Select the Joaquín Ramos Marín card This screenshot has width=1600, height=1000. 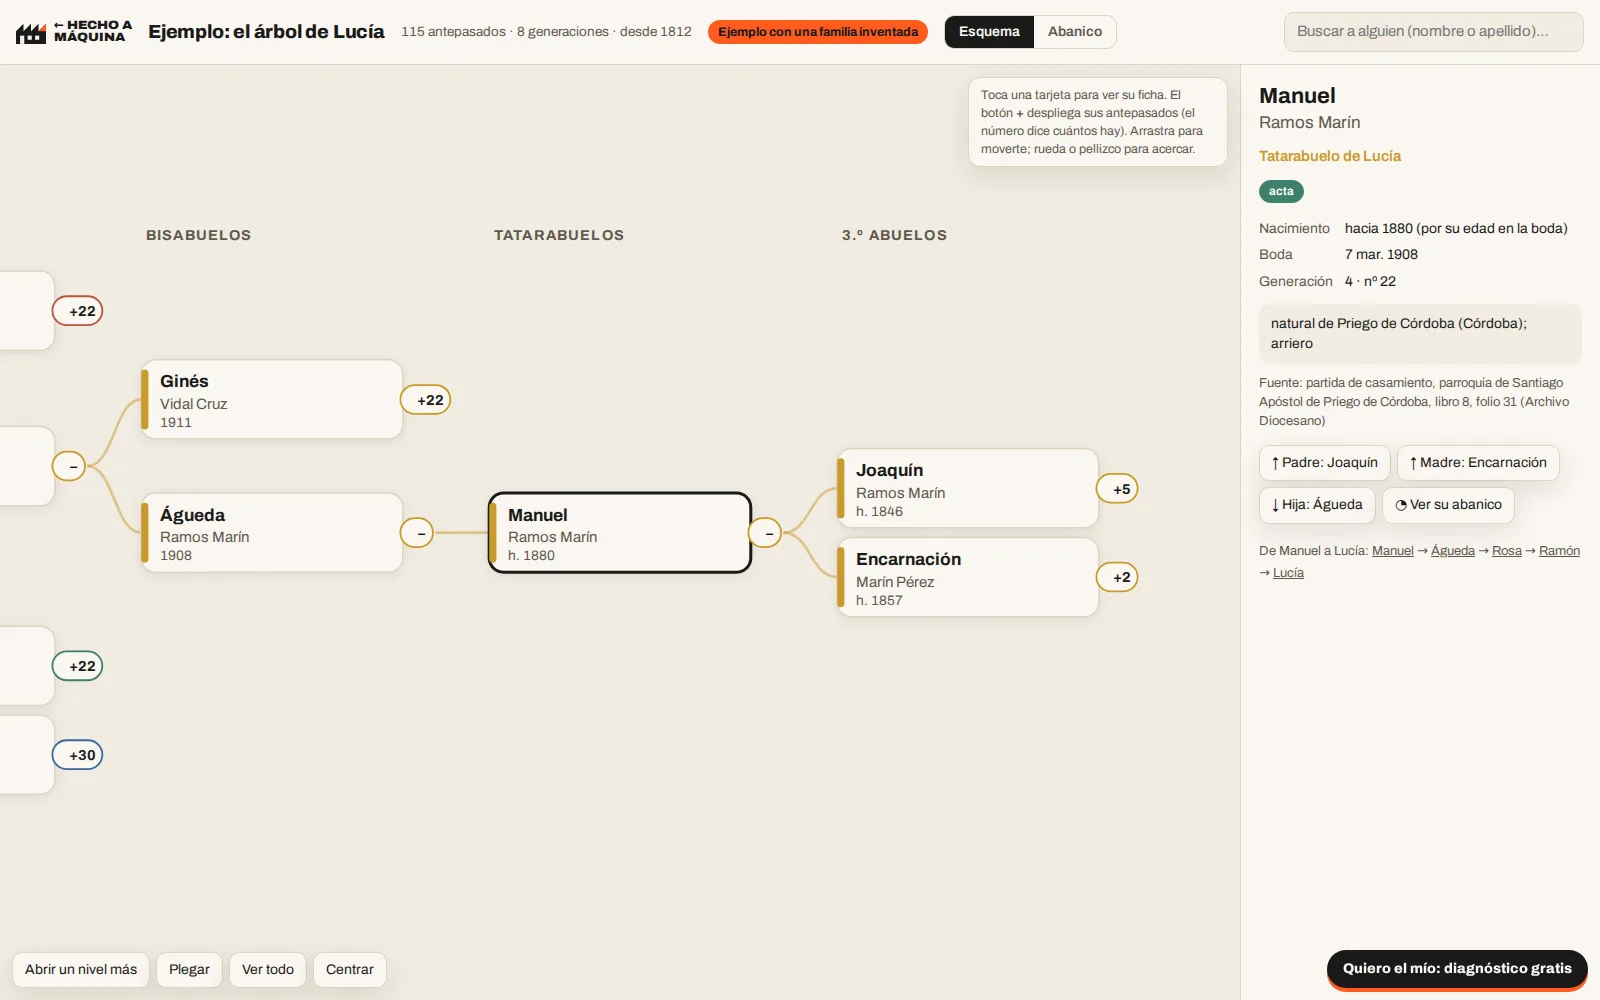coord(968,489)
